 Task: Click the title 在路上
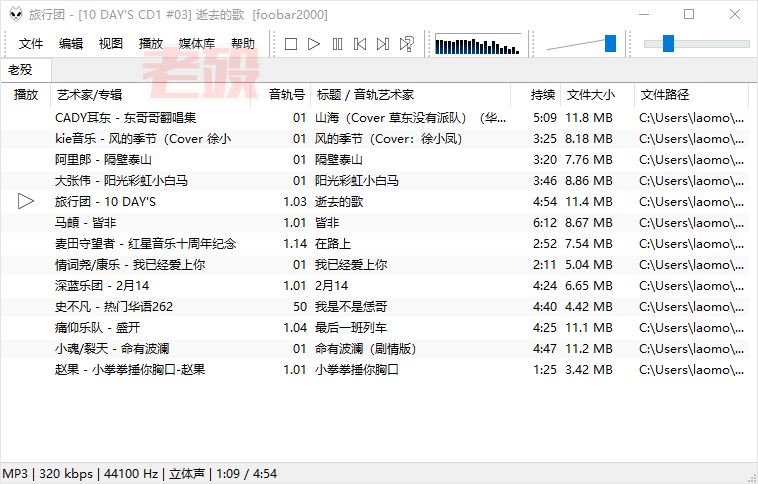pyautogui.click(x=333, y=244)
